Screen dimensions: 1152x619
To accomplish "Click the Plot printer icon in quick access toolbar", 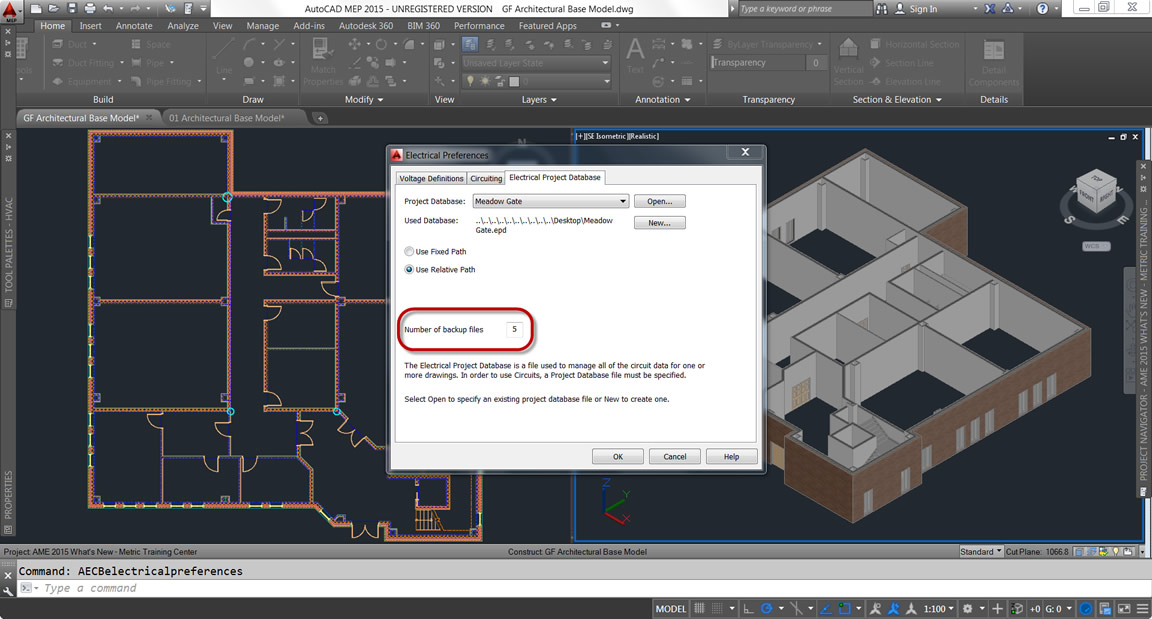I will point(90,9).
